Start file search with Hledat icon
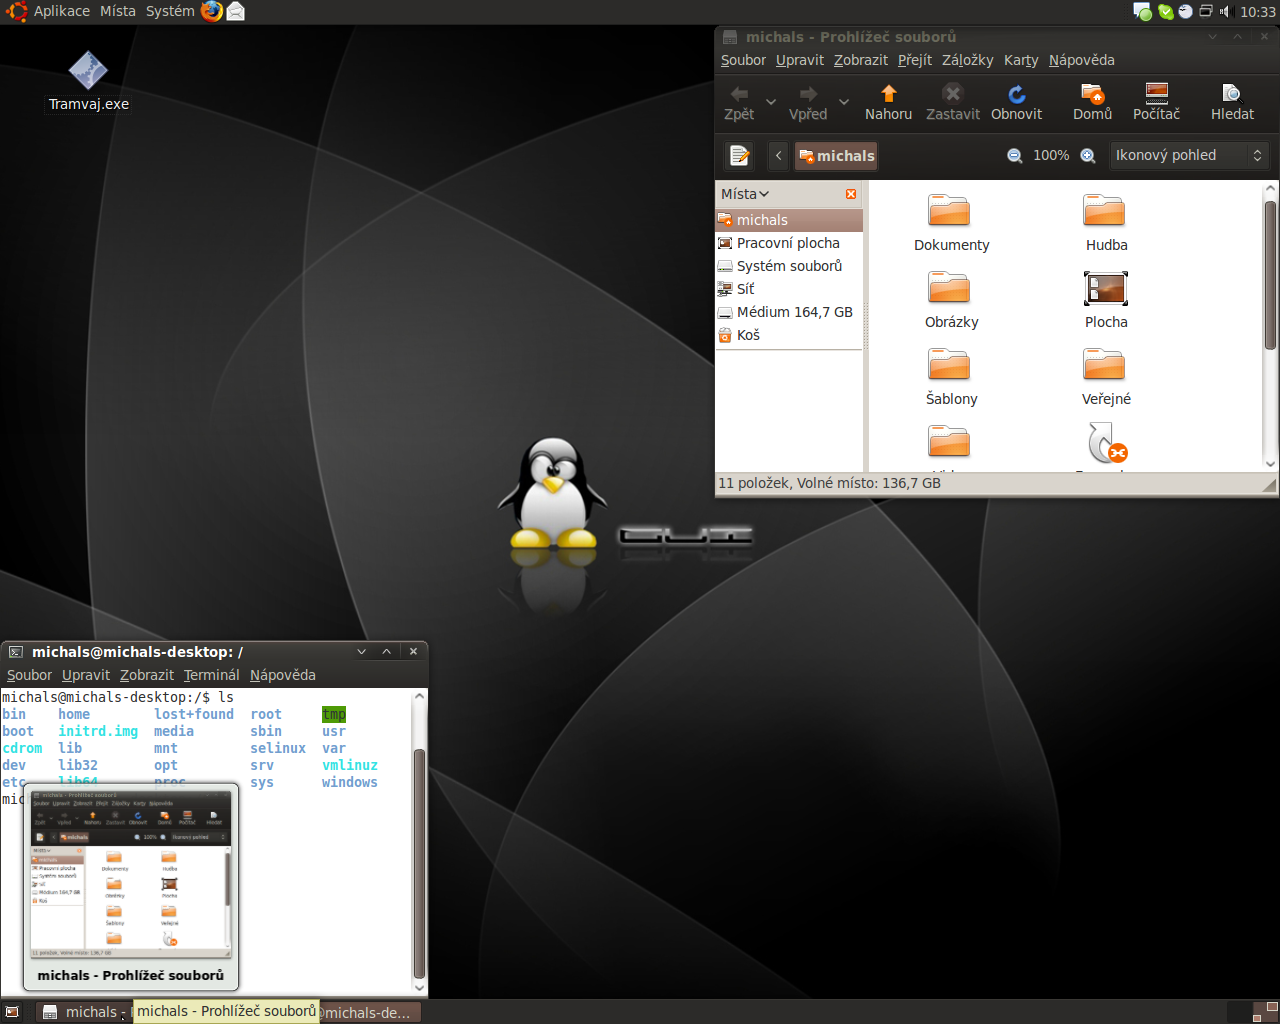This screenshot has width=1280, height=1024. pyautogui.click(x=1232, y=94)
